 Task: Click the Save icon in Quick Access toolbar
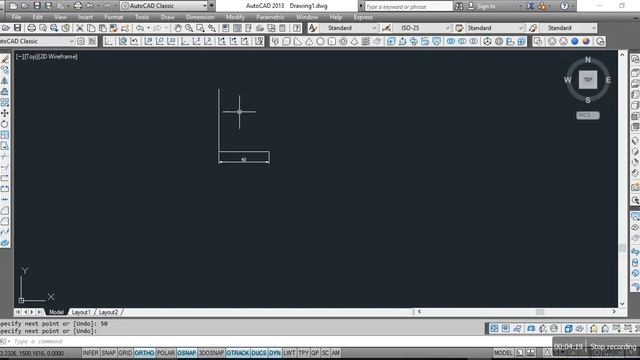tap(37, 6)
